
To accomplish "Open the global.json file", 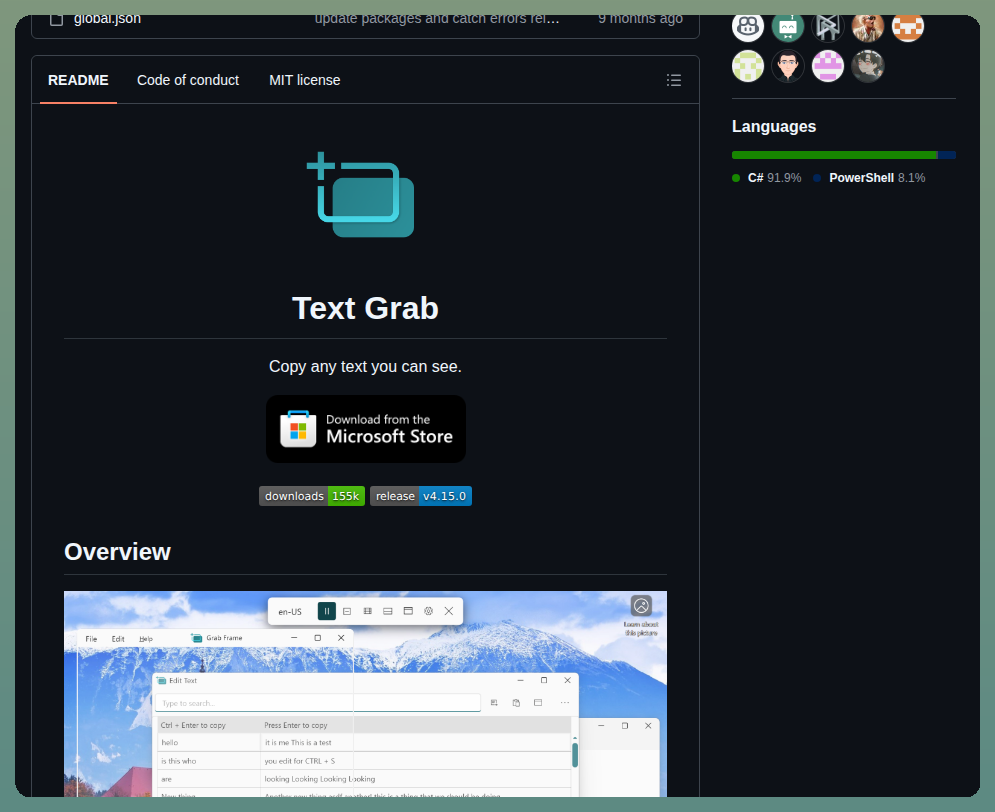I will pos(107,18).
